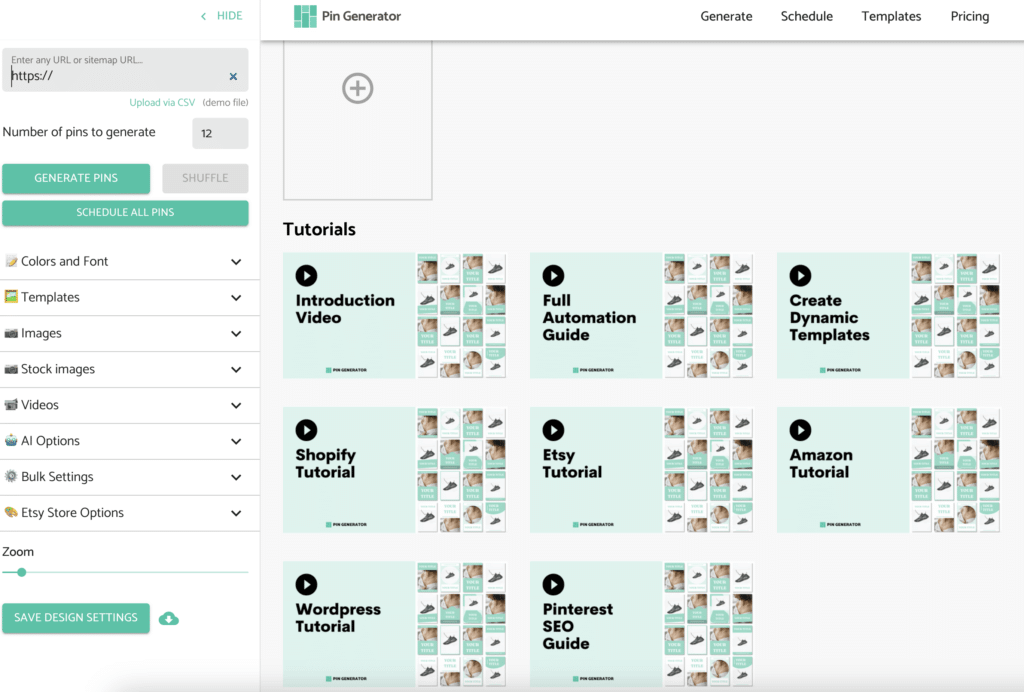1024x692 pixels.
Task: Click the GENERATE PINS button
Action: pyautogui.click(x=76, y=178)
